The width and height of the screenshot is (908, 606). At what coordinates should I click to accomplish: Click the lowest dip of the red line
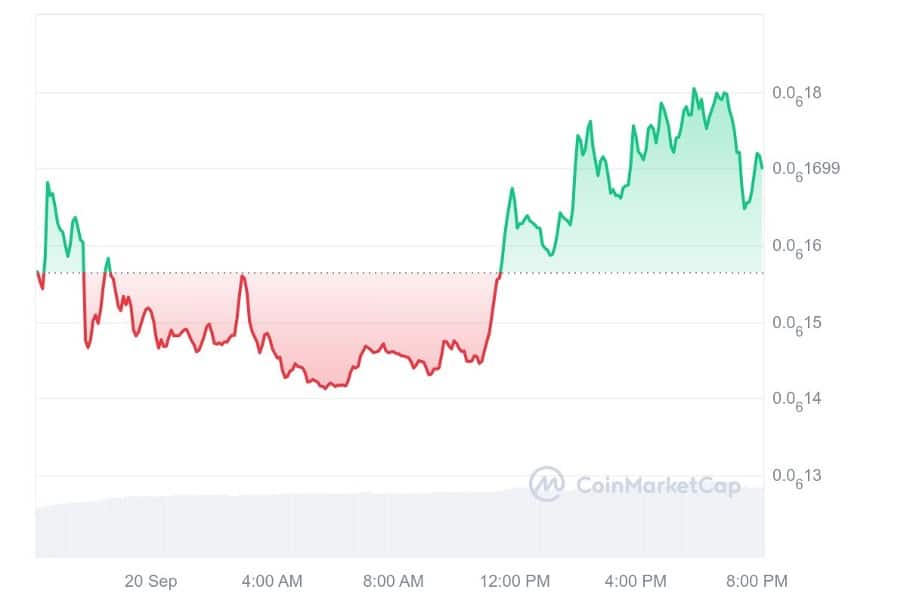(x=325, y=388)
